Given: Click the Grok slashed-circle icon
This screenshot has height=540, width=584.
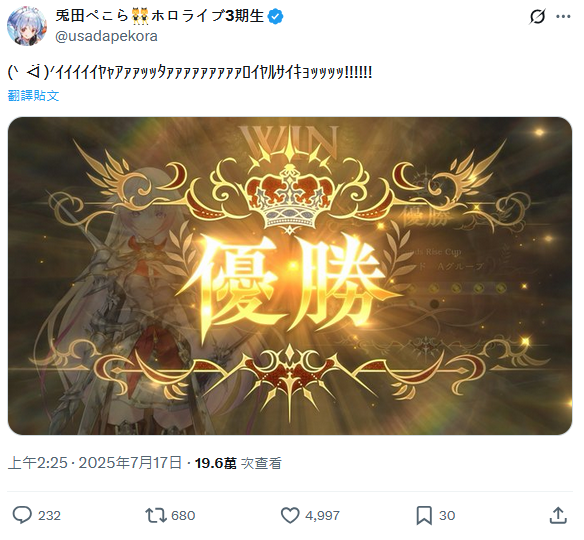Looking at the screenshot, I should click(x=537, y=16).
